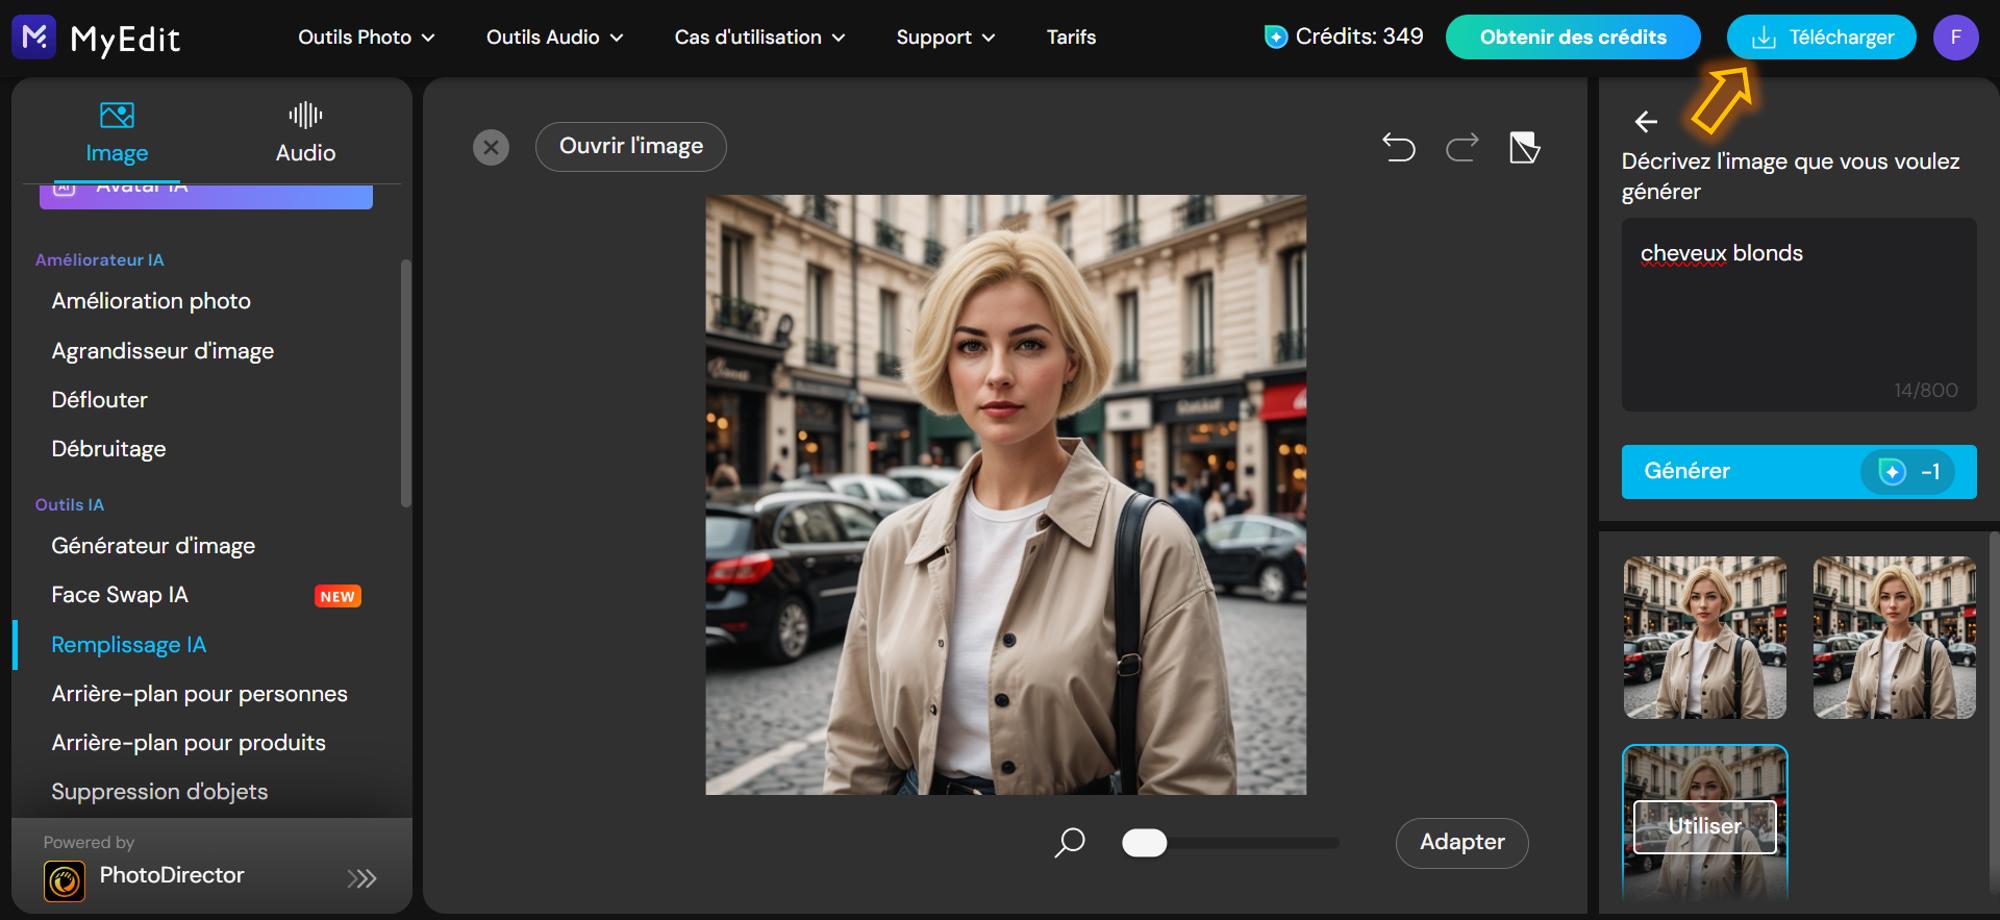Click the MyEdit logo icon
2000x920 pixels.
(x=34, y=38)
